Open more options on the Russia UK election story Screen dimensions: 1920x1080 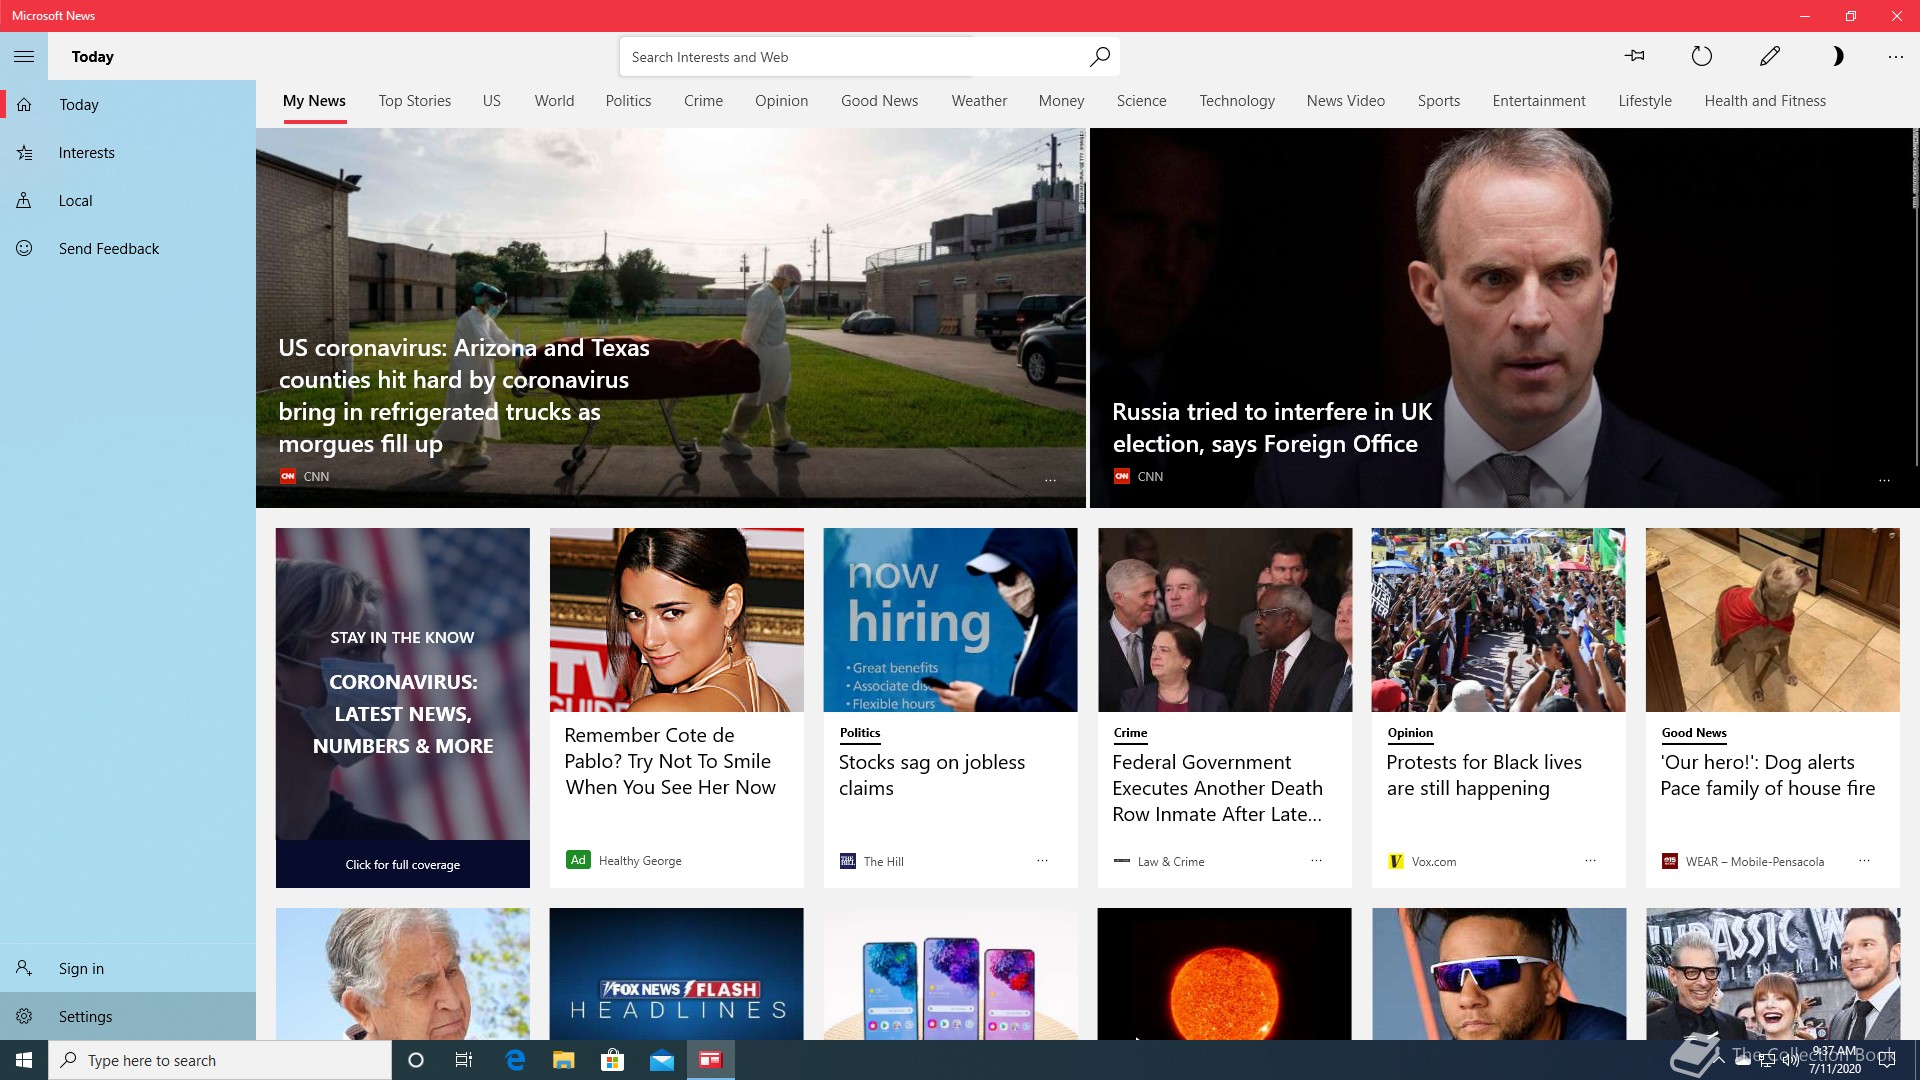pyautogui.click(x=1884, y=480)
